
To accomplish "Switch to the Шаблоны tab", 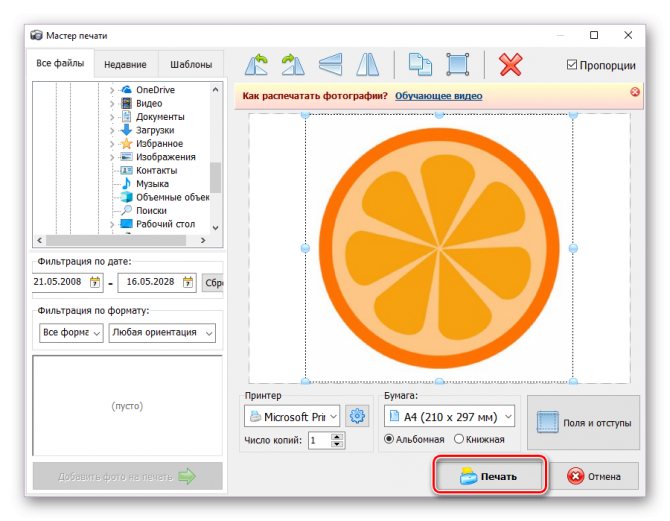I will click(x=189, y=64).
